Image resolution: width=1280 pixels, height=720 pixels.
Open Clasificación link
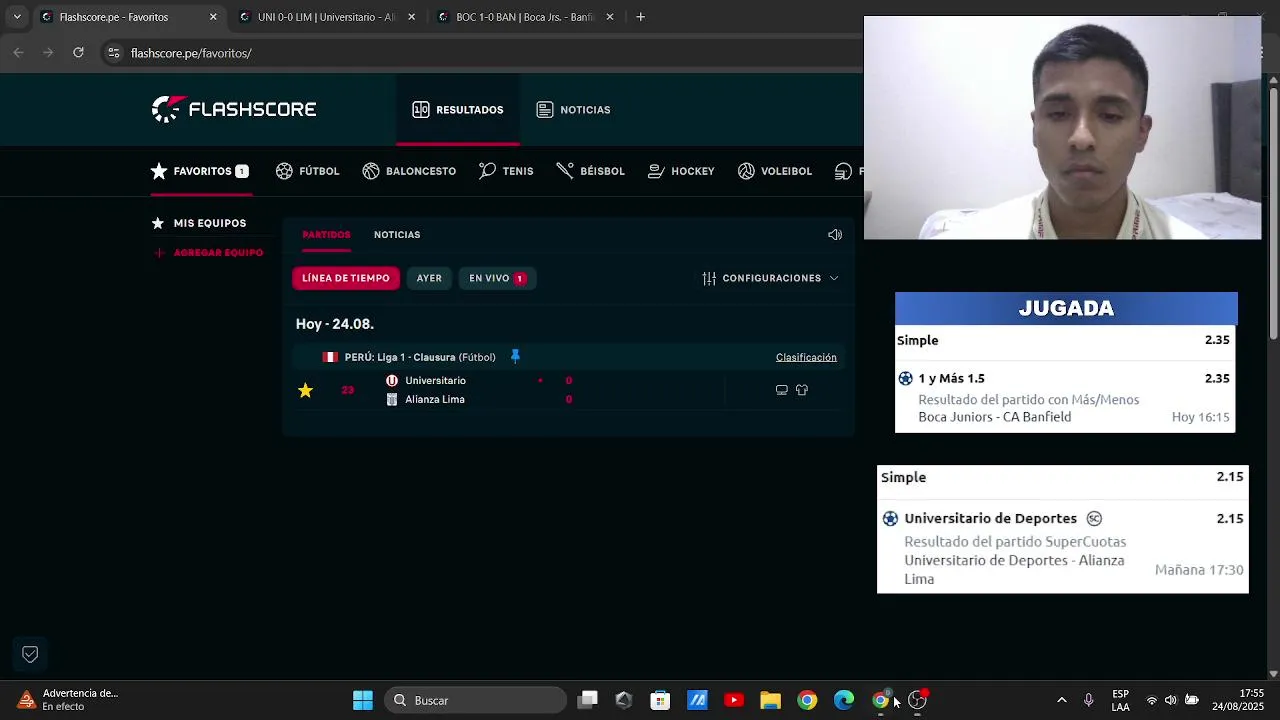[806, 357]
